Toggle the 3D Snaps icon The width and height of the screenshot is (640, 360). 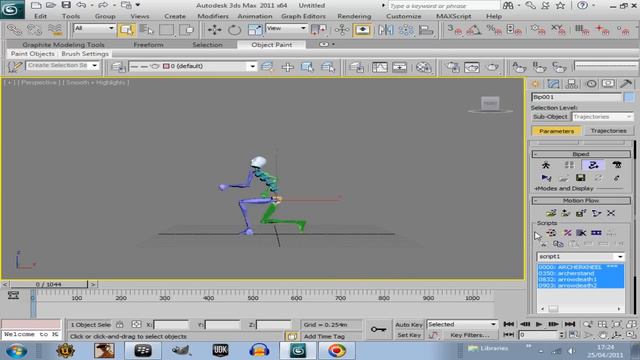pyautogui.click(x=454, y=30)
